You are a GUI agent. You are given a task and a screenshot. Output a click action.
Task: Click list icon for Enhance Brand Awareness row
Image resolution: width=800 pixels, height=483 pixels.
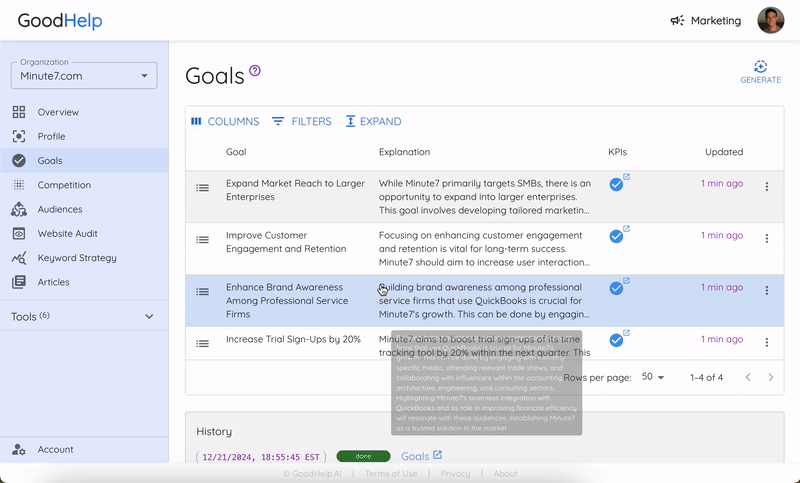pos(203,292)
